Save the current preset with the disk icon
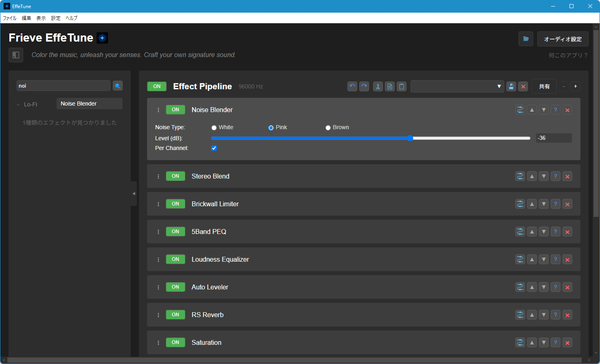The width and height of the screenshot is (600, 364). point(511,87)
